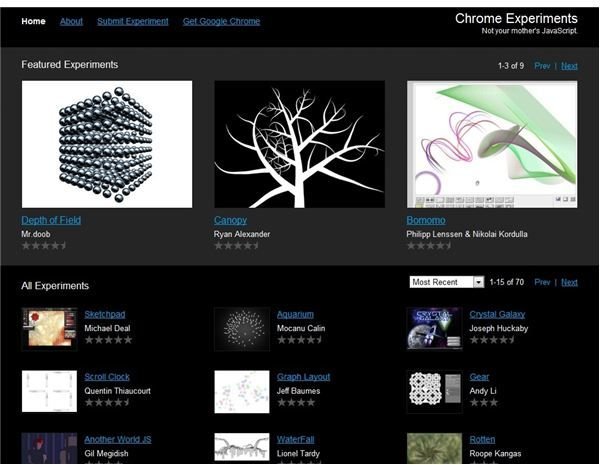
Task: Click the sort dropdown arrow button
Action: 478,282
